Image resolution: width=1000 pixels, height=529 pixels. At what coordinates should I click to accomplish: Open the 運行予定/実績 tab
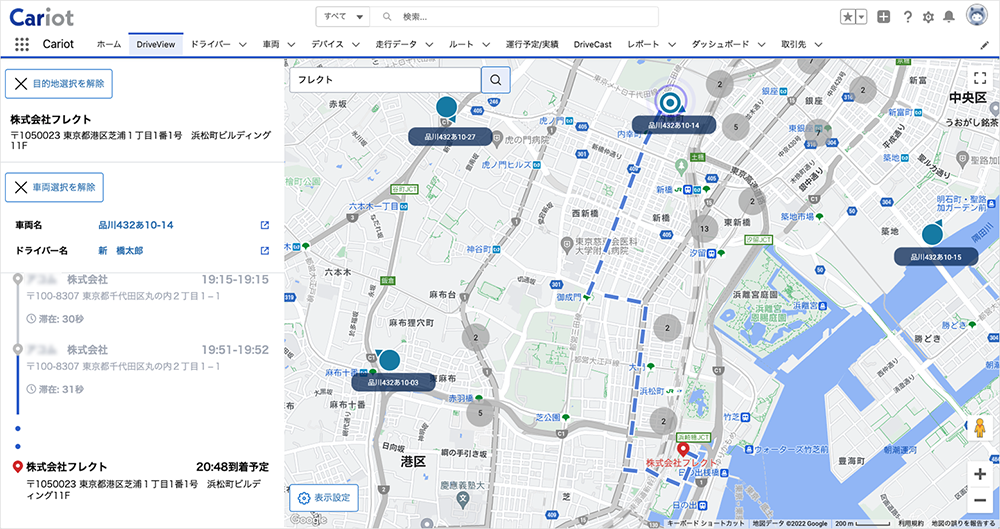click(x=532, y=45)
